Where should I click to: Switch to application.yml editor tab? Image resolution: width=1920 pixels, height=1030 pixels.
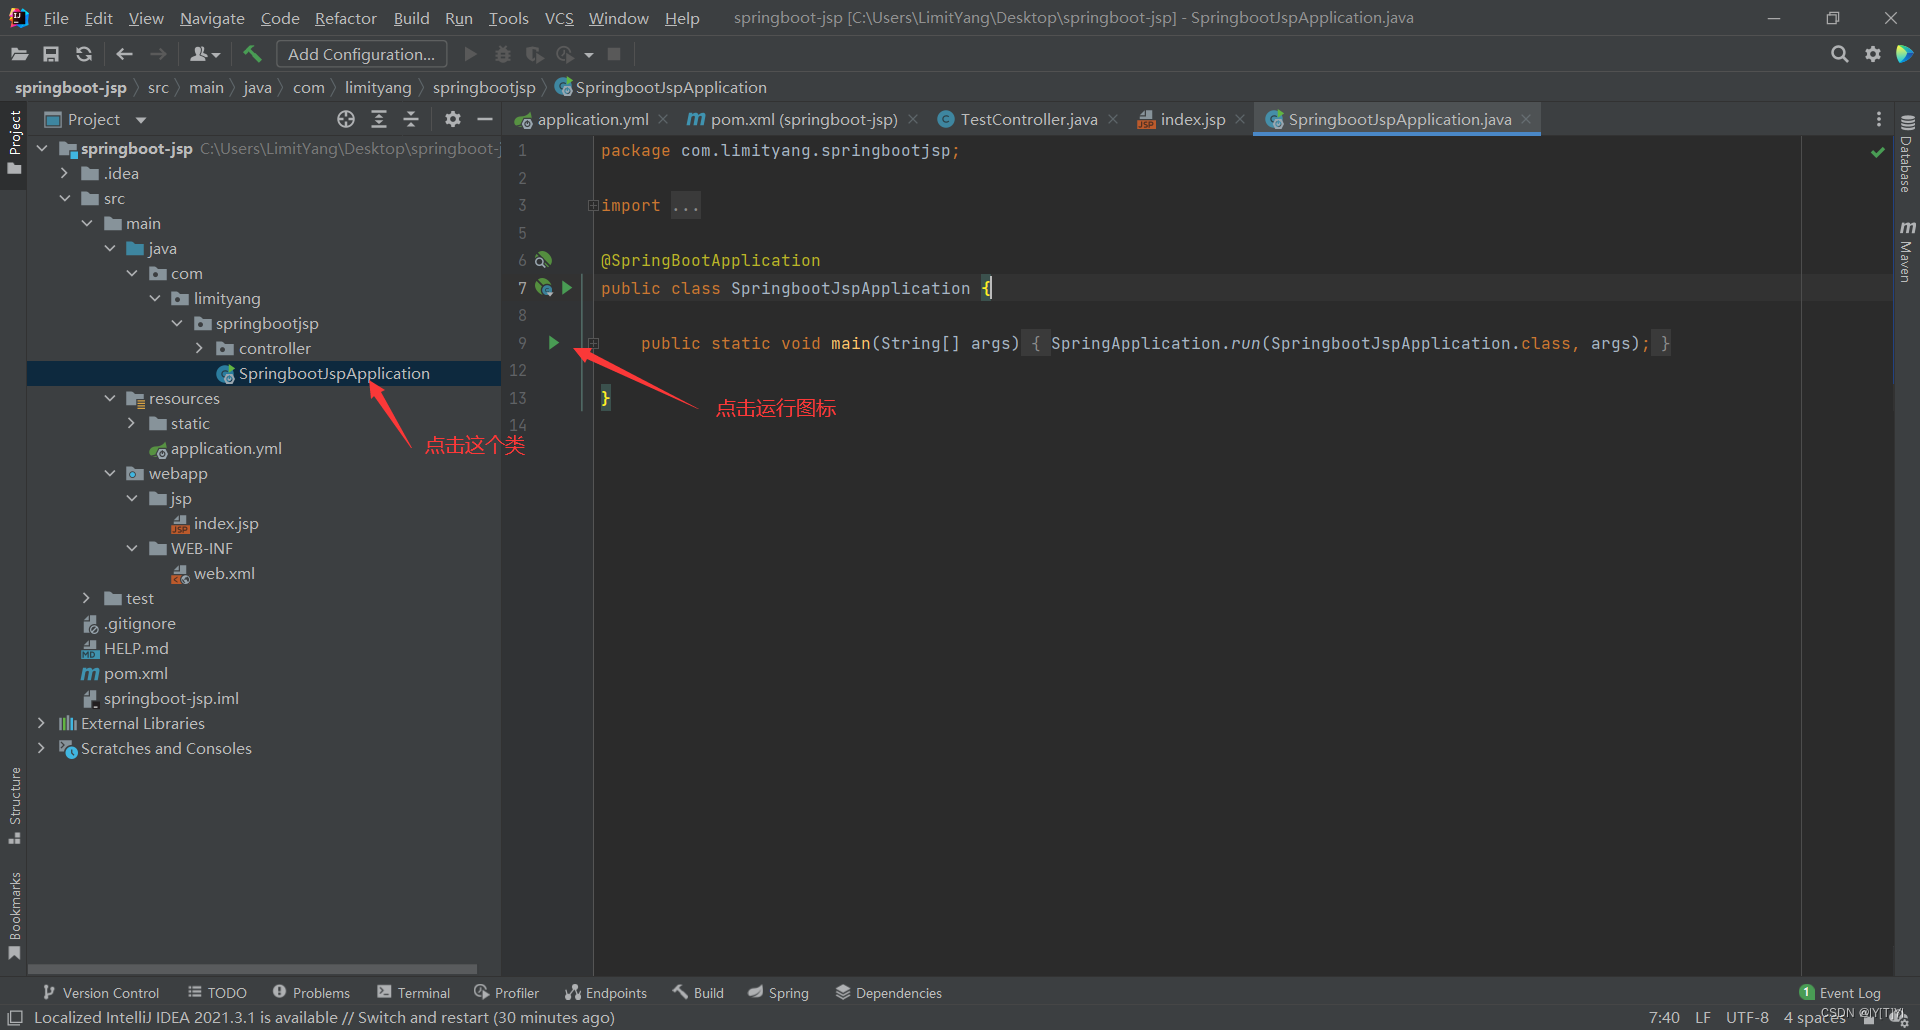592,119
